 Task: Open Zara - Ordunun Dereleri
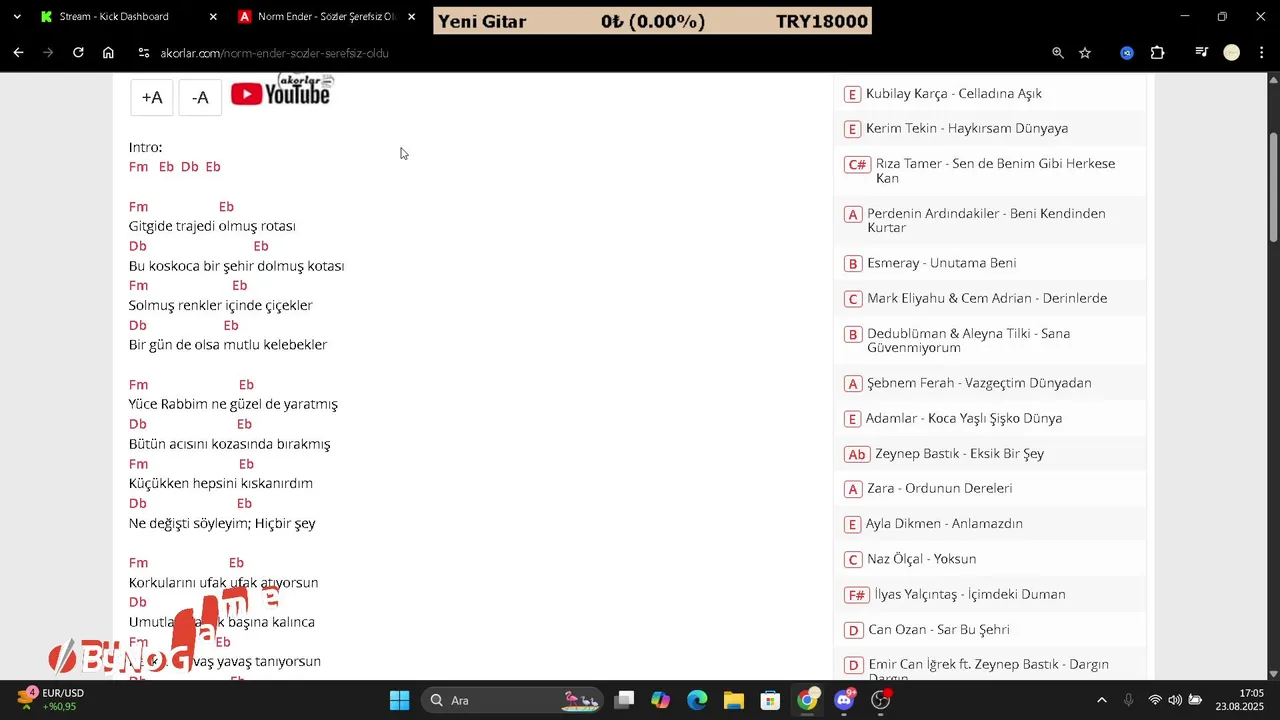click(939, 488)
